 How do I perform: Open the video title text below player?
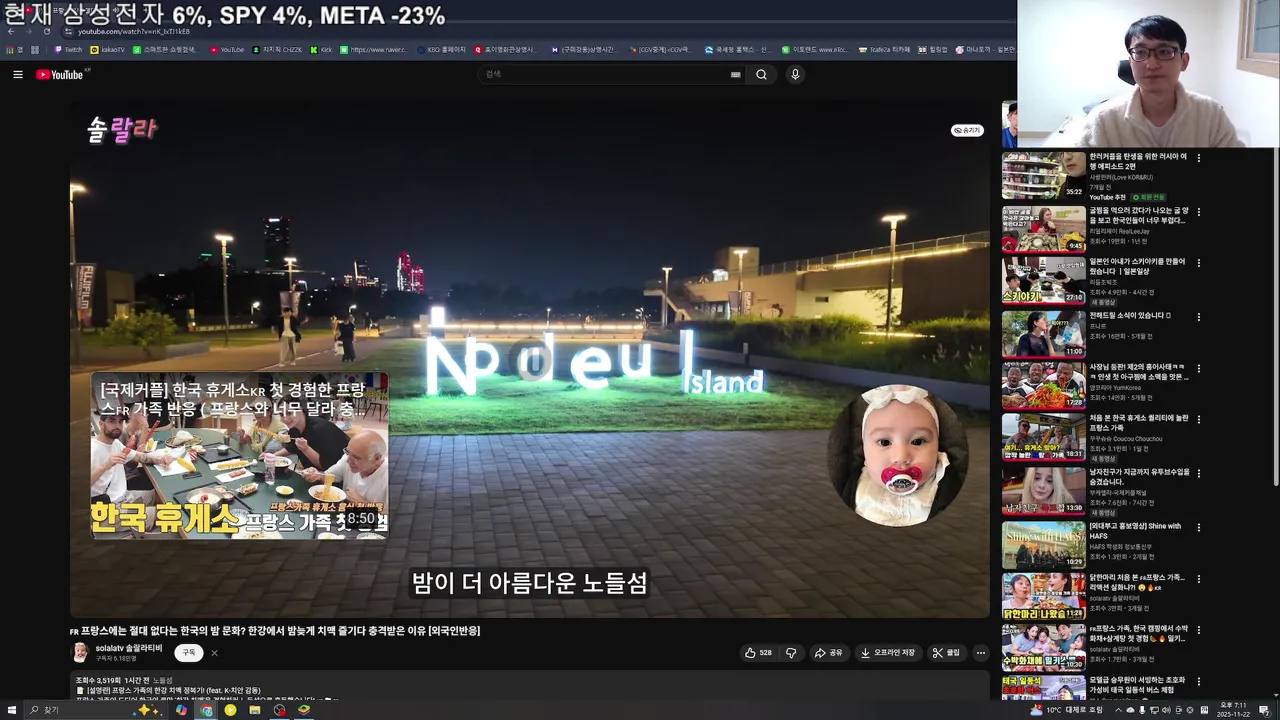coord(275,631)
